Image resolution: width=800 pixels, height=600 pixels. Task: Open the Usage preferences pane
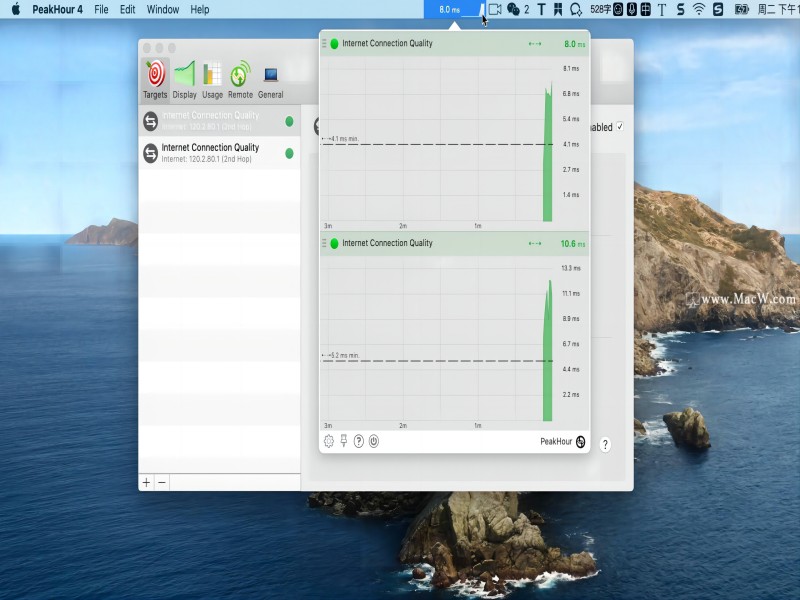tap(212, 80)
